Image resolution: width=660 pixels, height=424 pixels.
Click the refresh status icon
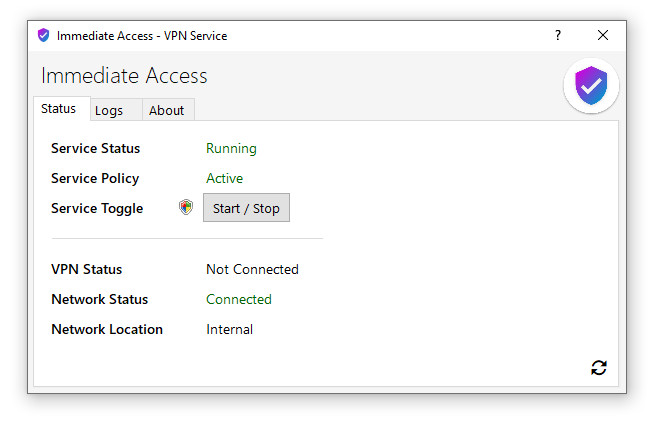click(598, 368)
